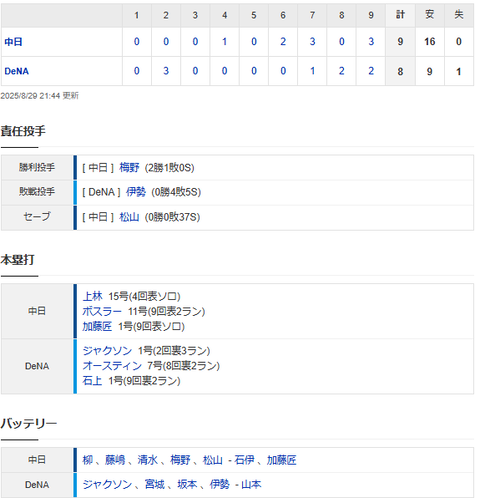
Task: Open ジャクソン link in DeNA battery row
Action: [x=107, y=484]
